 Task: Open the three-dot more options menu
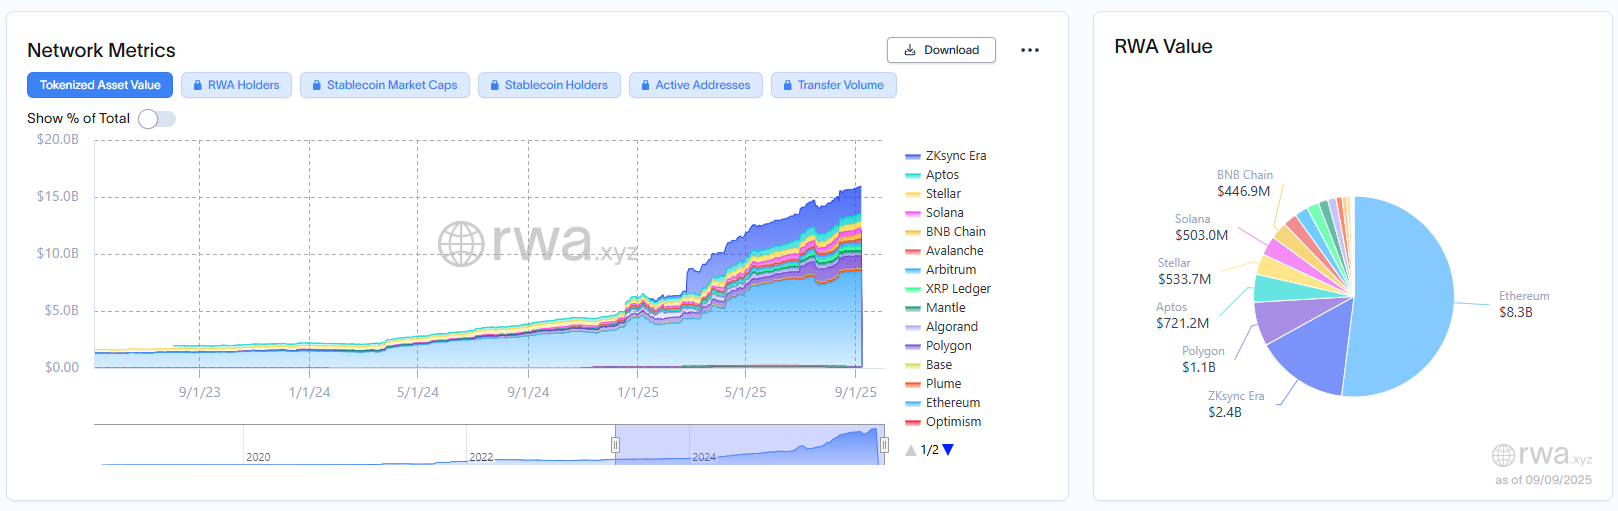pos(1030,50)
